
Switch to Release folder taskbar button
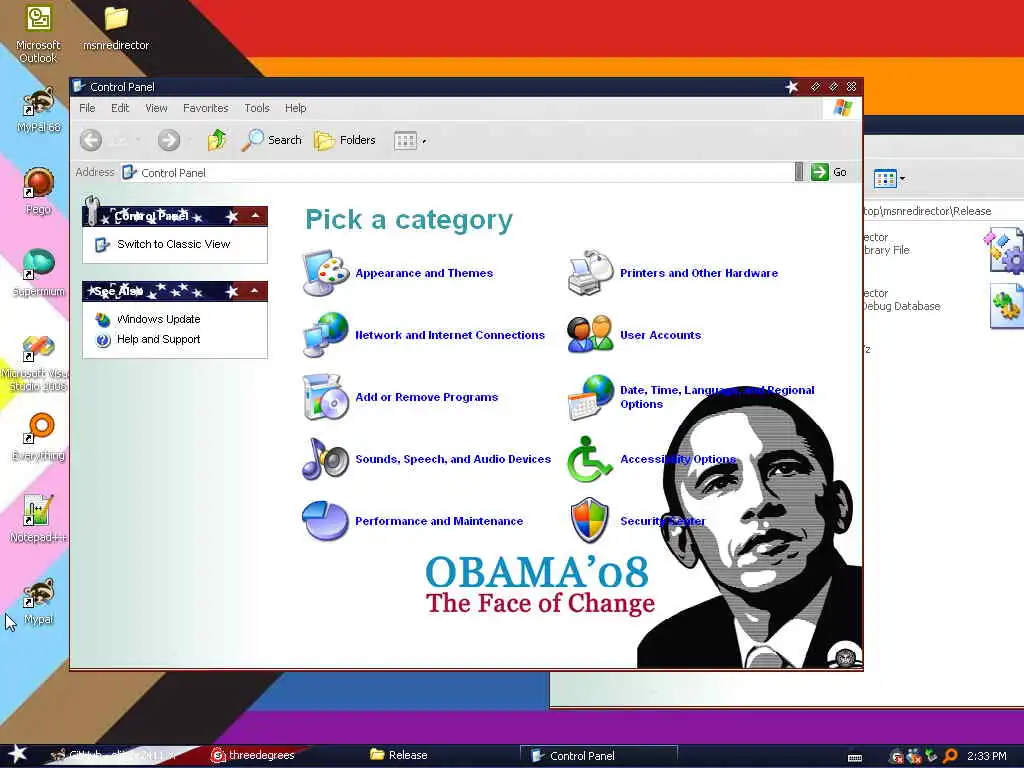[399, 755]
